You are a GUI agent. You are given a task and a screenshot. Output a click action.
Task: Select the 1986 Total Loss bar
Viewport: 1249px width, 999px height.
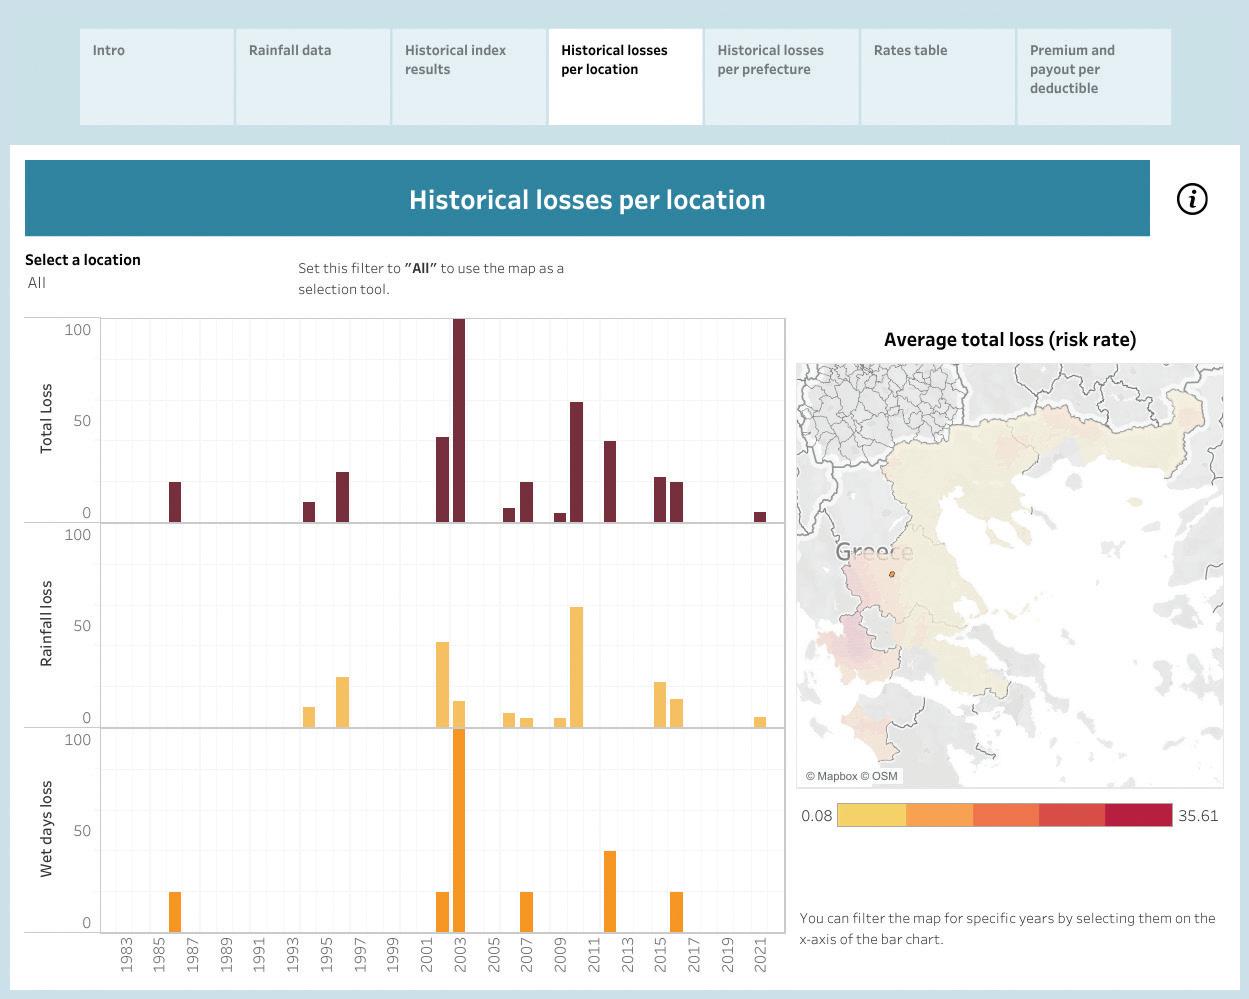tap(175, 502)
